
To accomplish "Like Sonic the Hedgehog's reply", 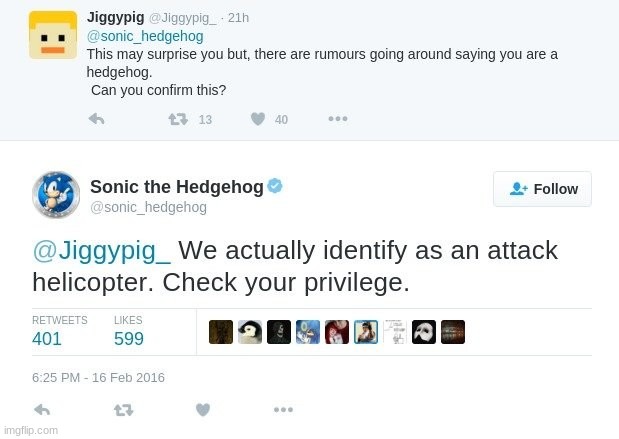I will [203, 410].
